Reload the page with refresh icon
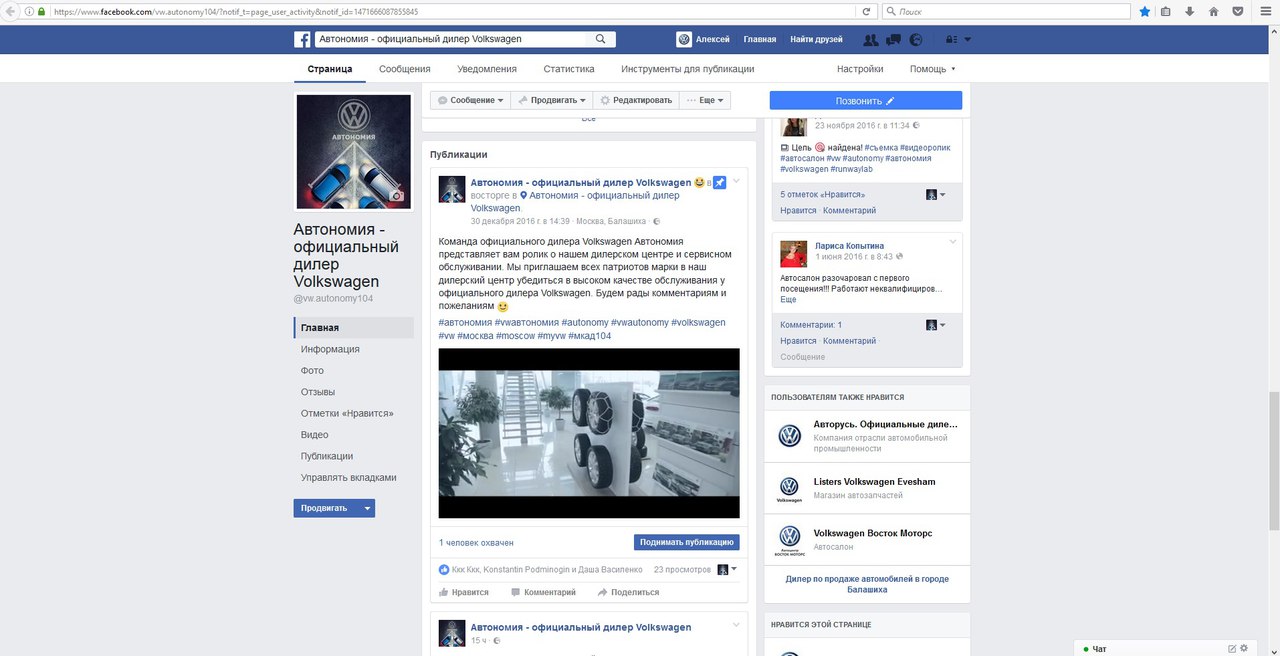 click(866, 11)
